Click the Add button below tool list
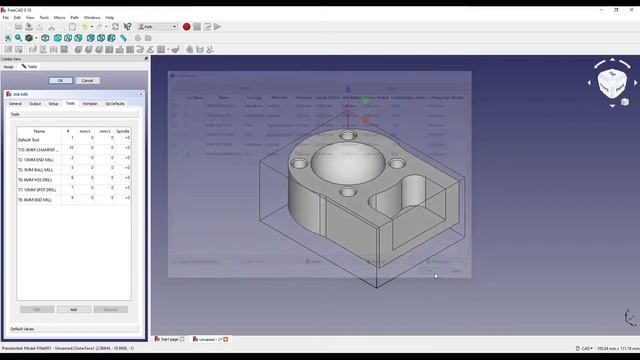 click(x=74, y=309)
